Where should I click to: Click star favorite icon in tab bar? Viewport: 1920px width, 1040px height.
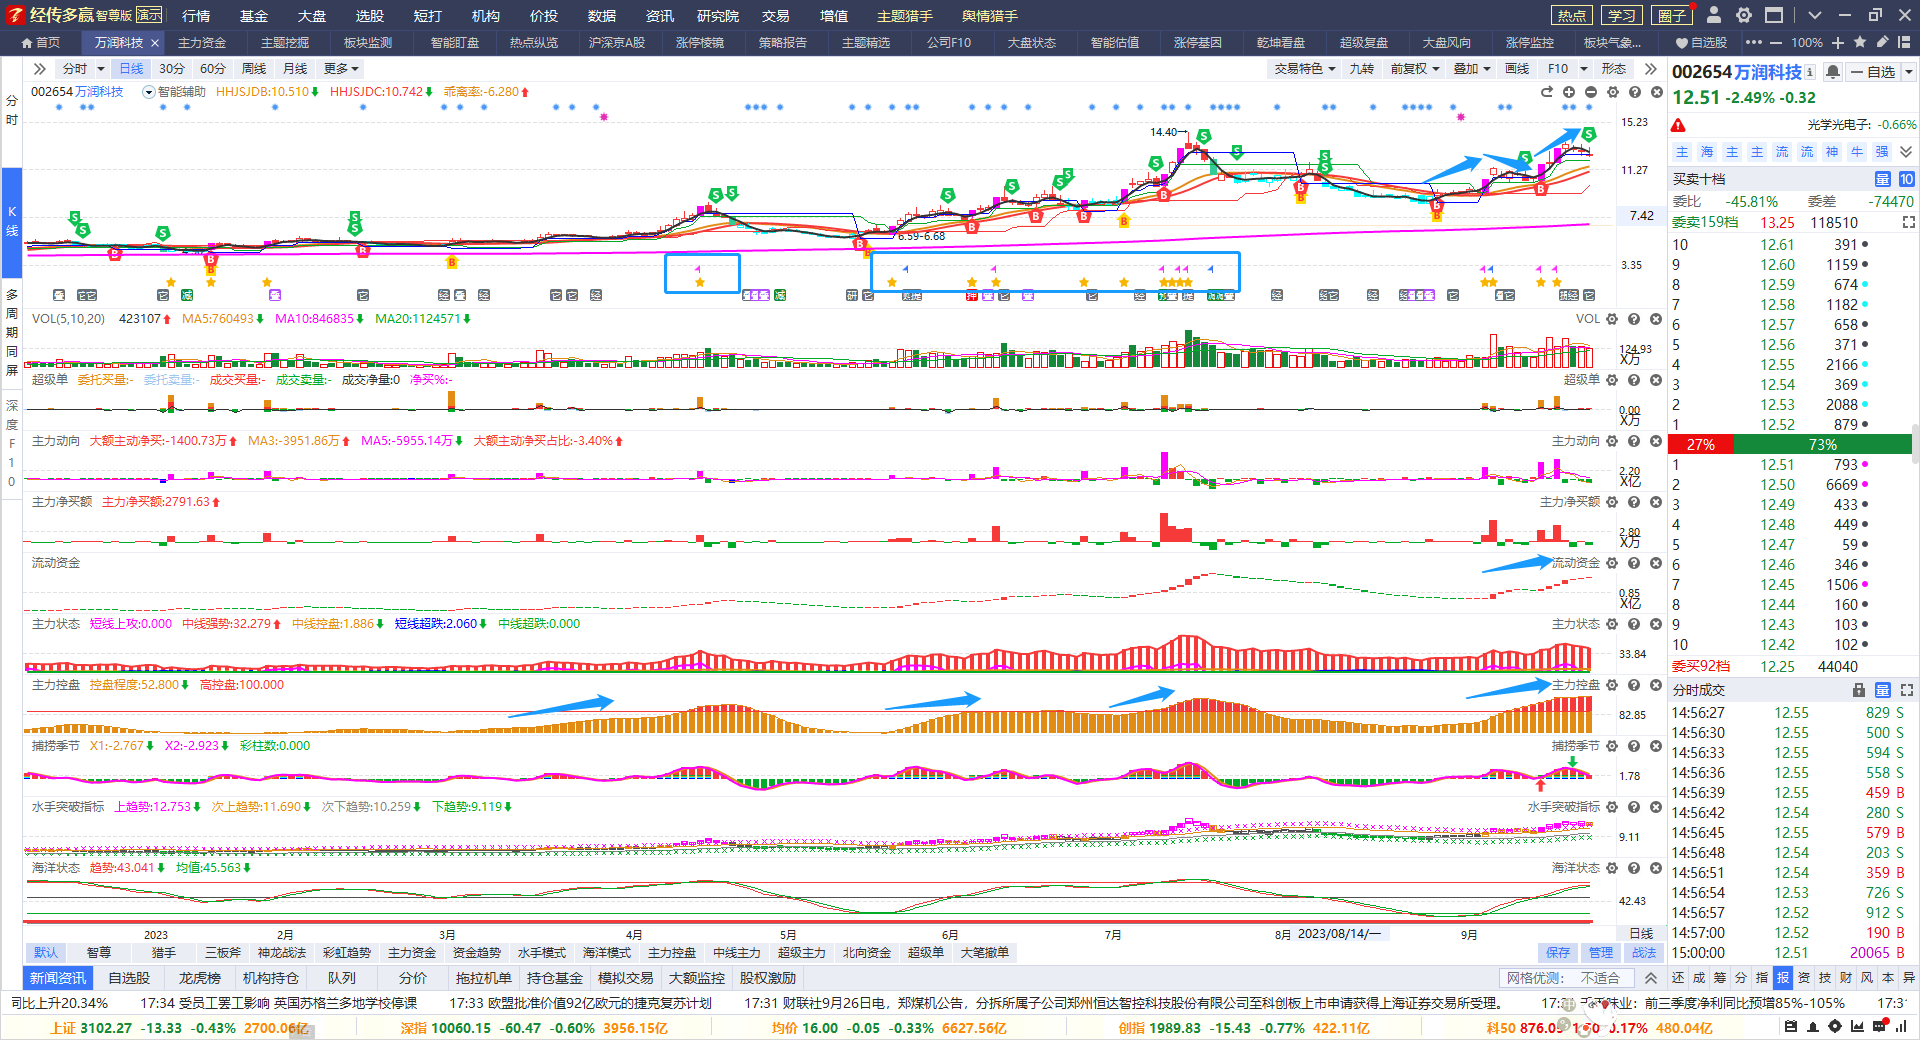coord(1860,42)
